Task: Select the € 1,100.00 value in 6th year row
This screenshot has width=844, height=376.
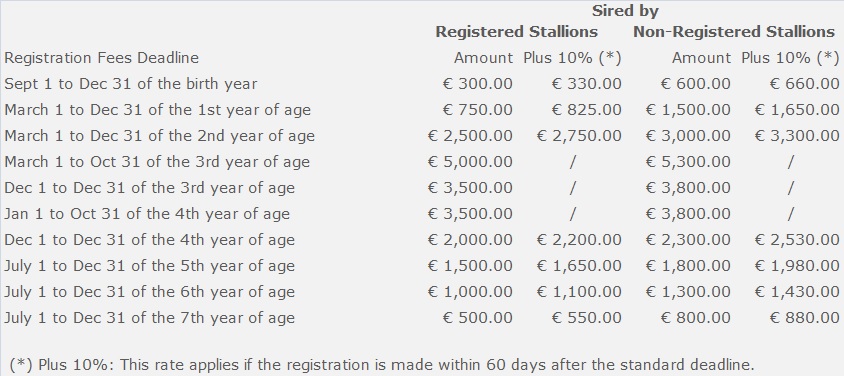Action: (579, 292)
